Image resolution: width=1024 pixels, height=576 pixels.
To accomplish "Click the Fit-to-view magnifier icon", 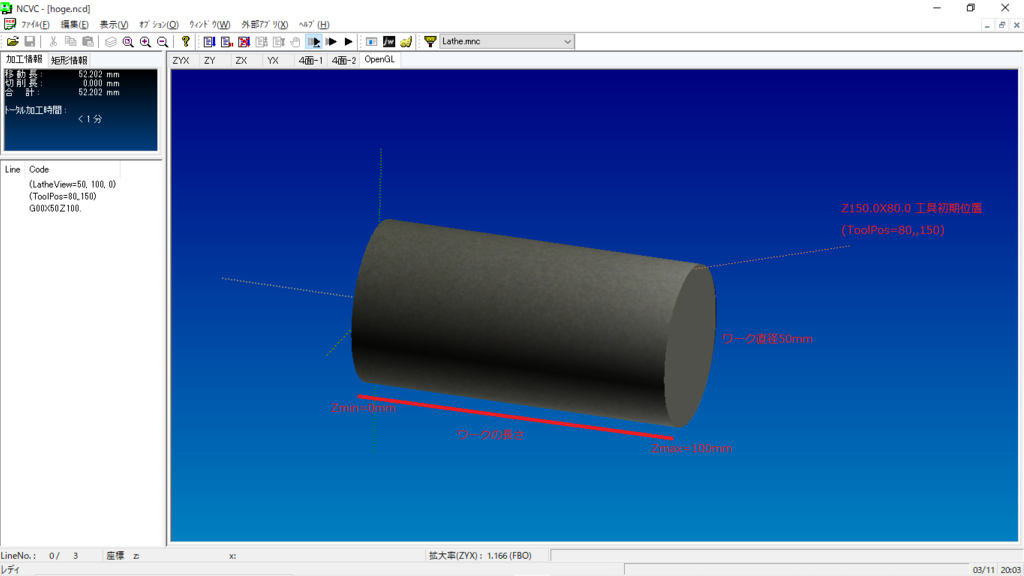I will pos(128,42).
